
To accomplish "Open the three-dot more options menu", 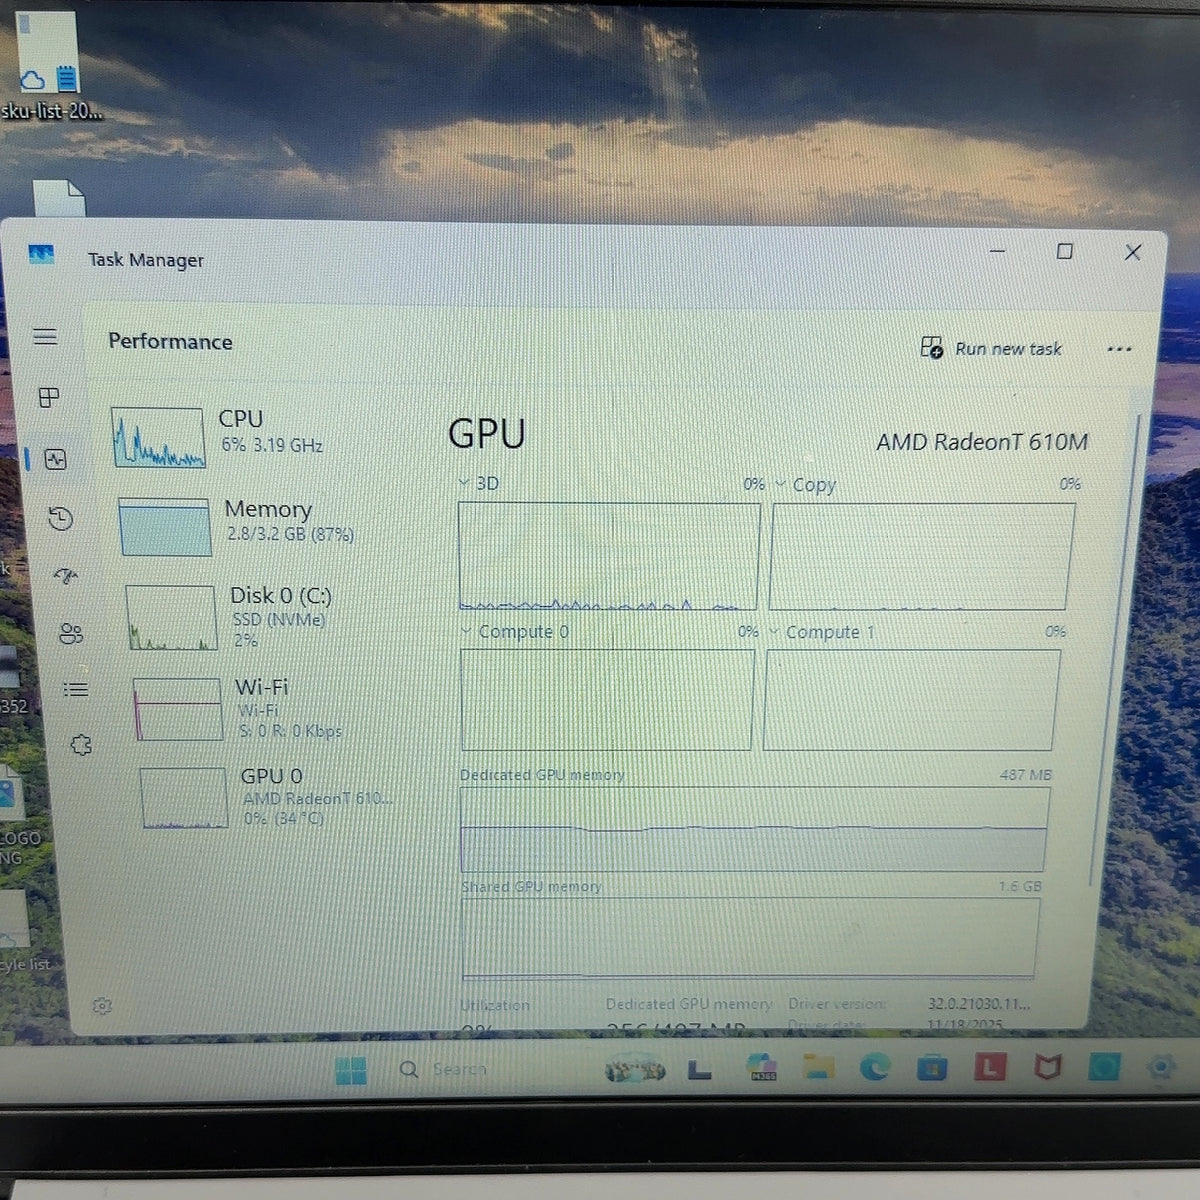I will 1119,349.
